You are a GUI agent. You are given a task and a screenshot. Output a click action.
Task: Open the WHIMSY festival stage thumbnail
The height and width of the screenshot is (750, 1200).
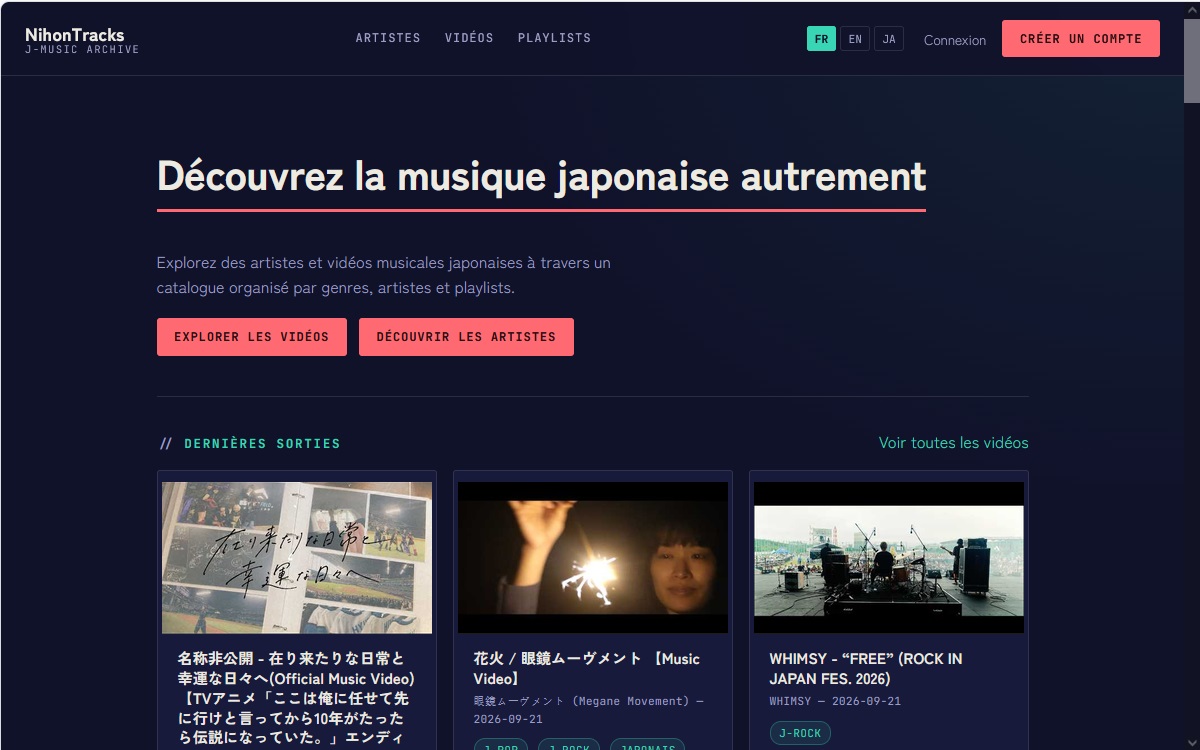tap(889, 558)
